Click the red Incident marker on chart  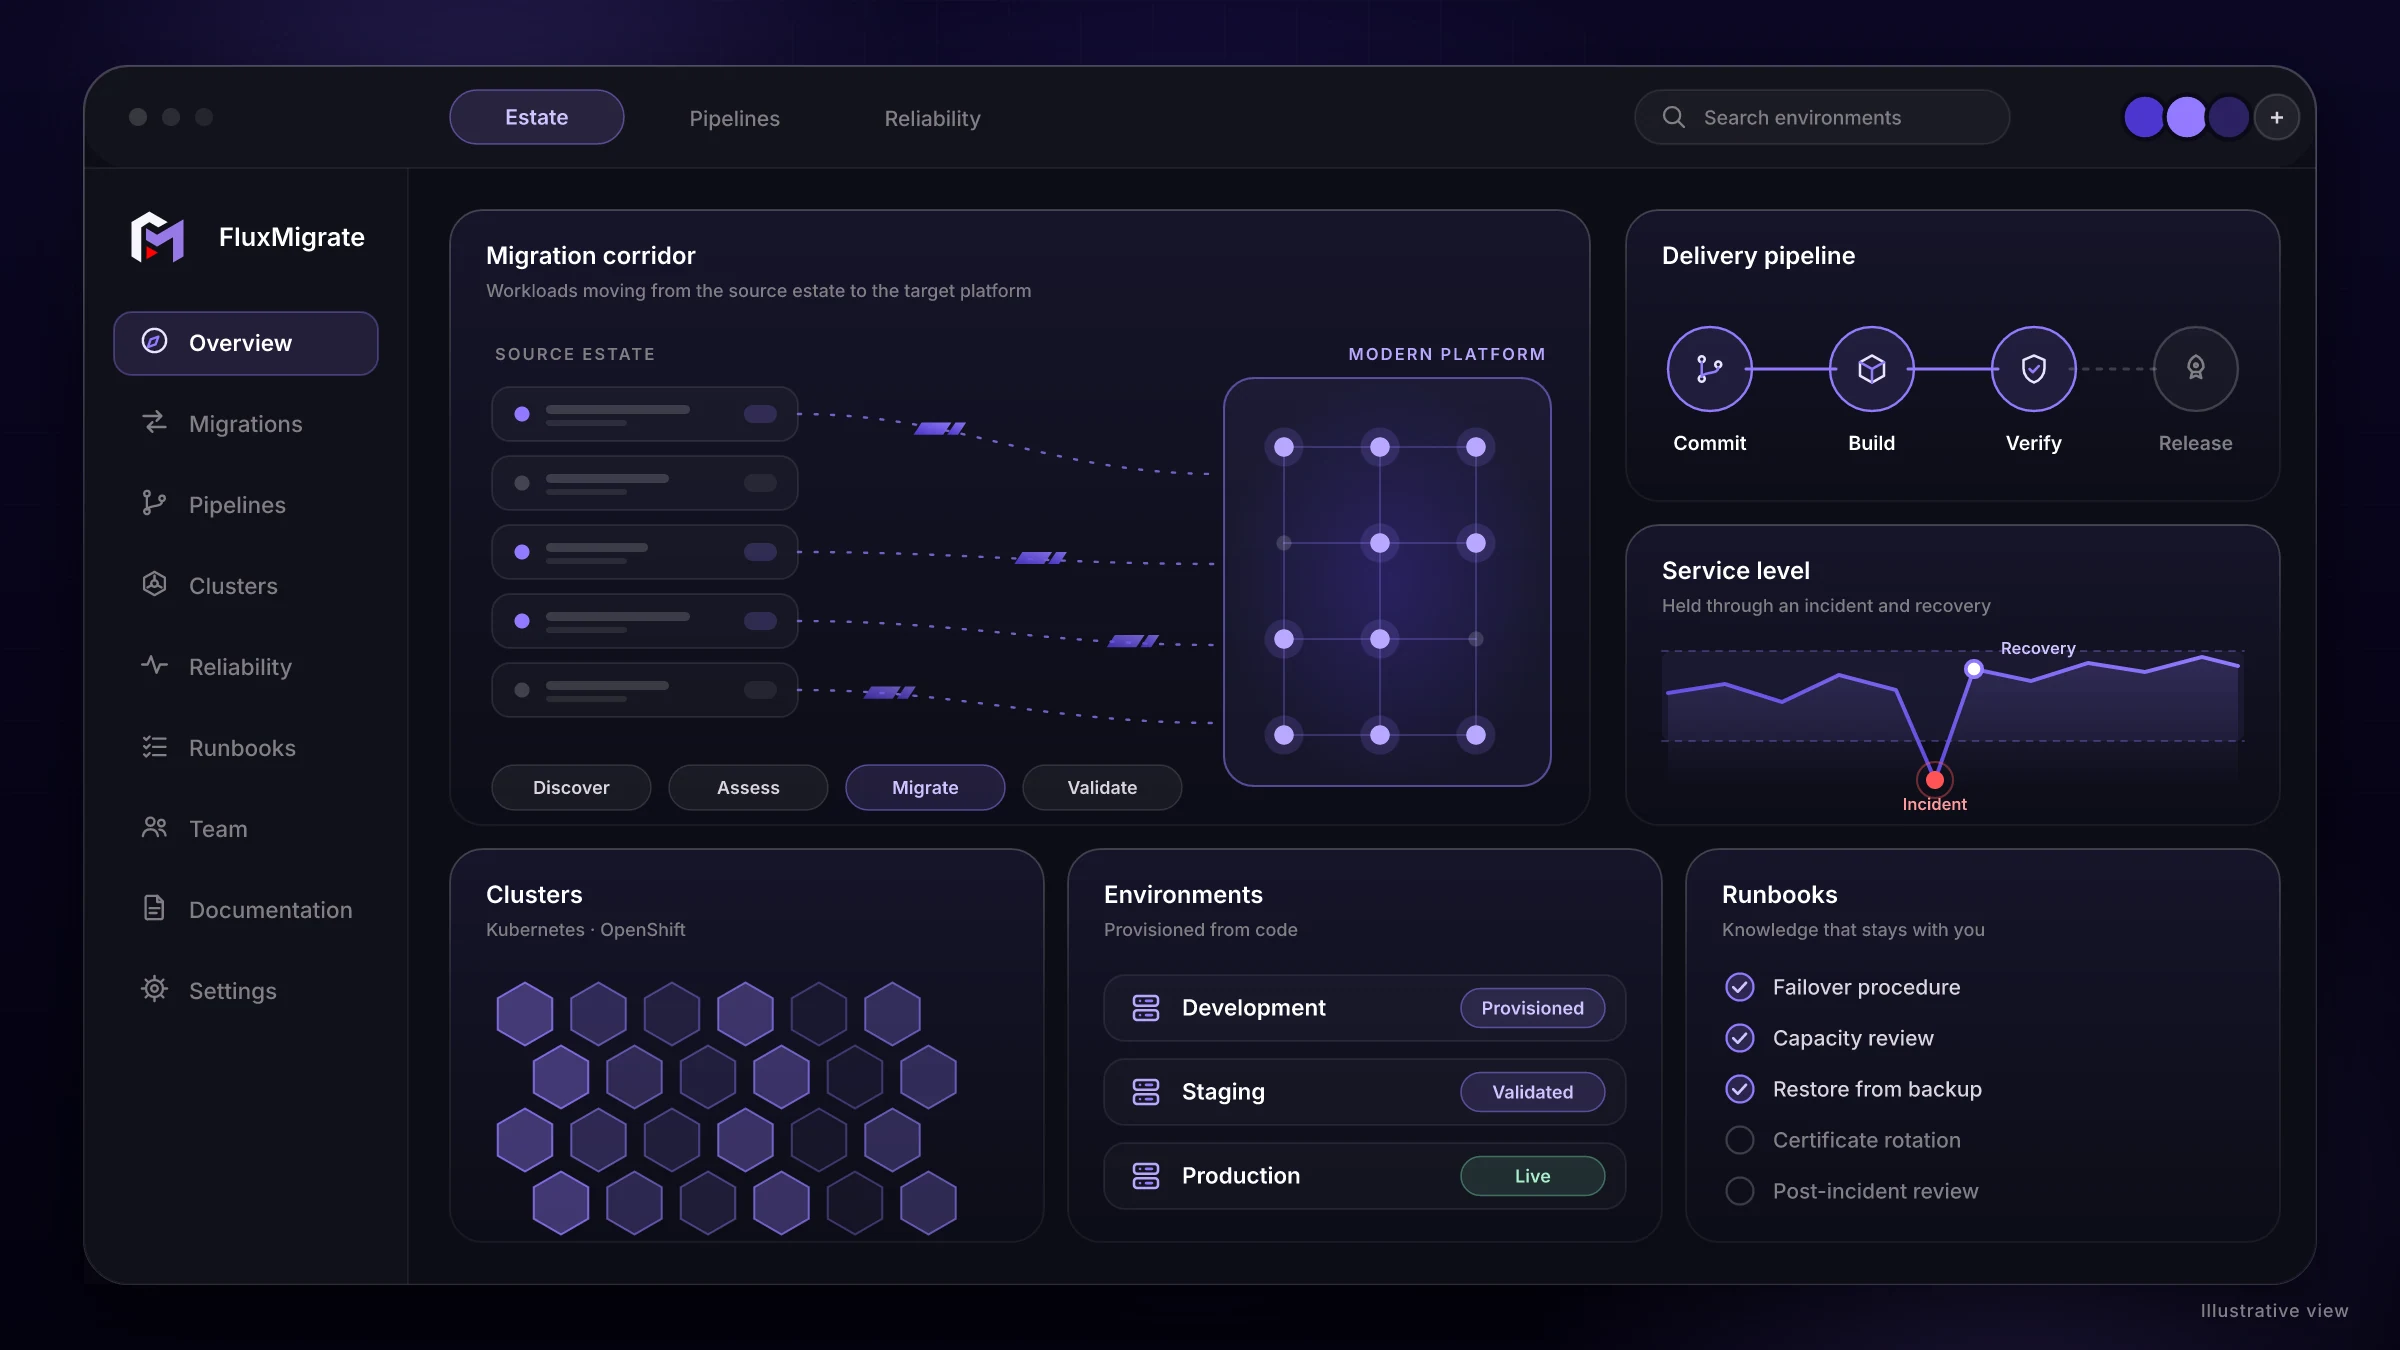click(x=1935, y=780)
